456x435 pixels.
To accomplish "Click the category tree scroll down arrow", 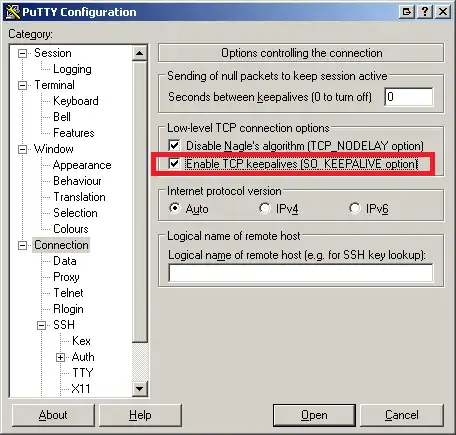I will 140,388.
